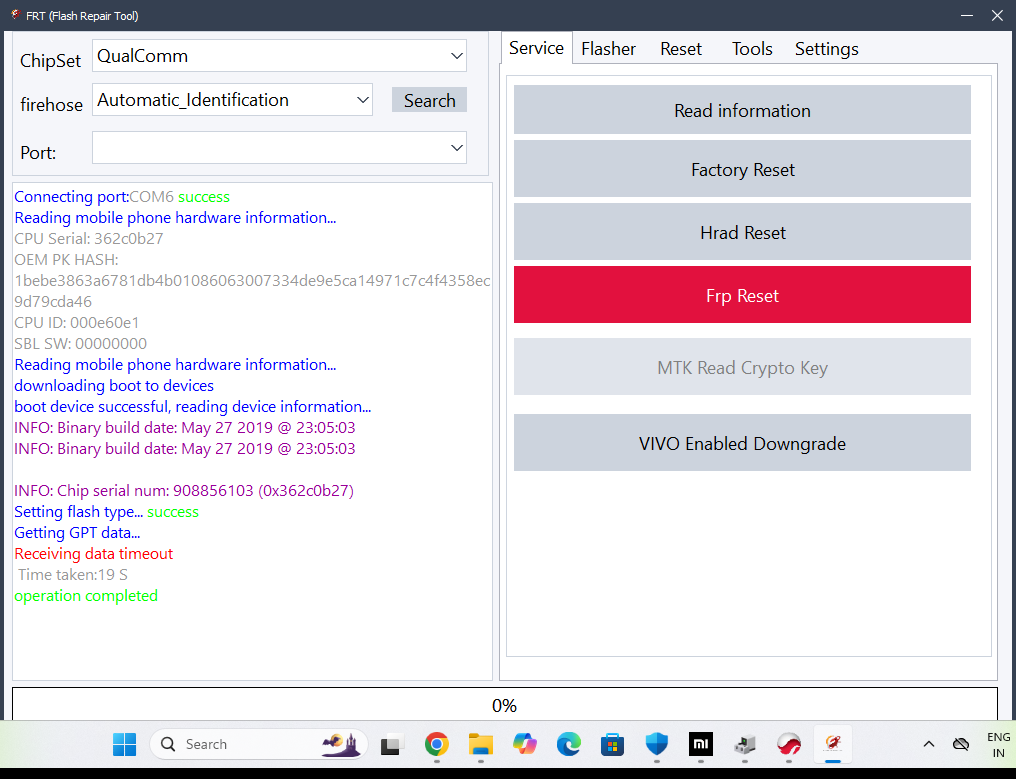The image size is (1016, 779).
Task: Close the FRT Flash Repair Tool window
Action: 997,16
